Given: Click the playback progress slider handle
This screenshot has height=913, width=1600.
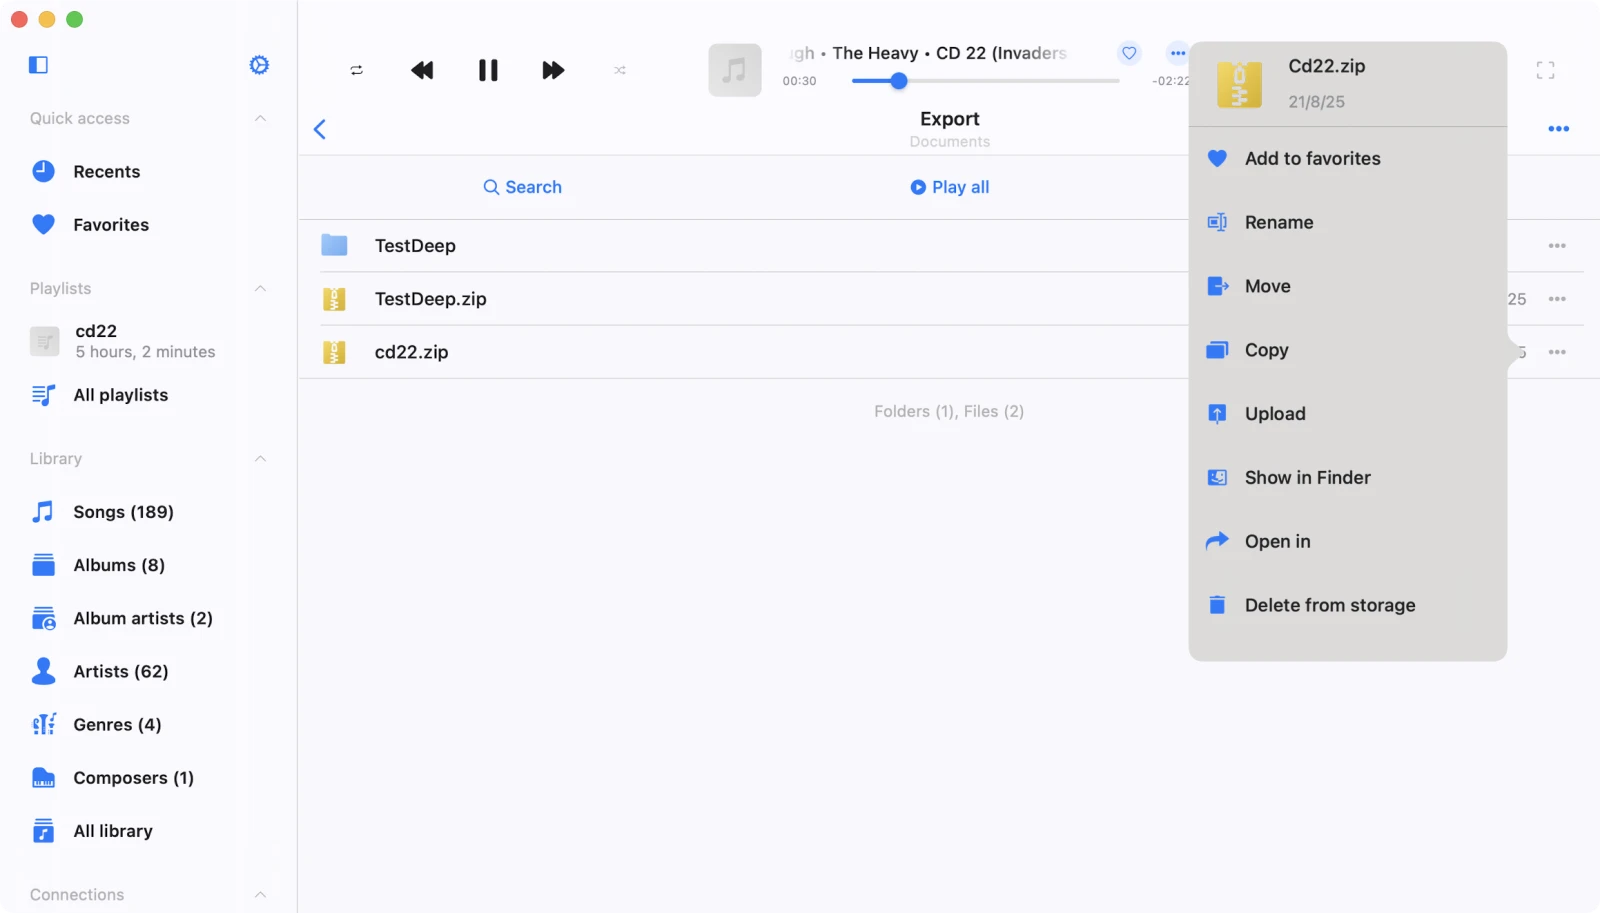Looking at the screenshot, I should (899, 81).
